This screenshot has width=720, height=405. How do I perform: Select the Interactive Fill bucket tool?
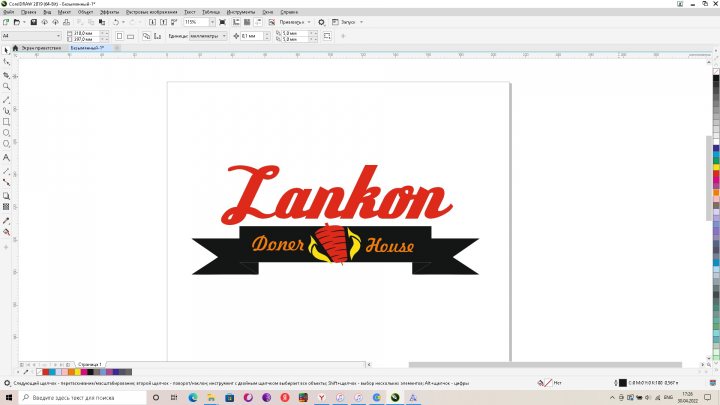tap(6, 232)
